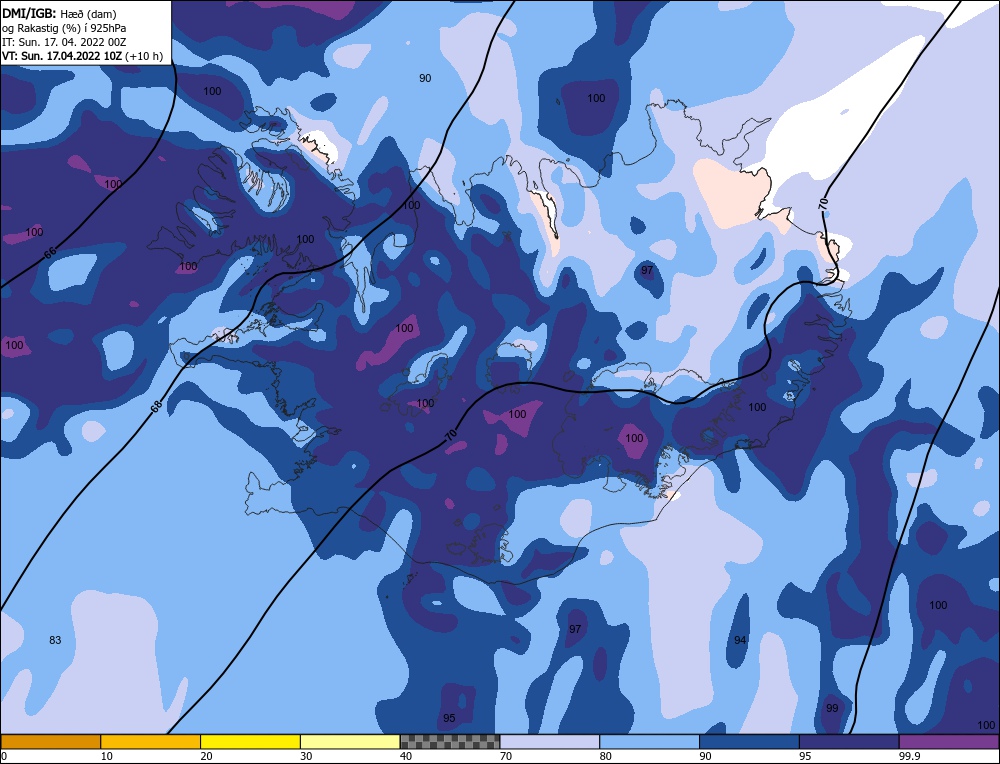This screenshot has height=764, width=1000.
Task: Click the 'og Rakastig (%) í 925hPa' line
Action: tap(64, 28)
